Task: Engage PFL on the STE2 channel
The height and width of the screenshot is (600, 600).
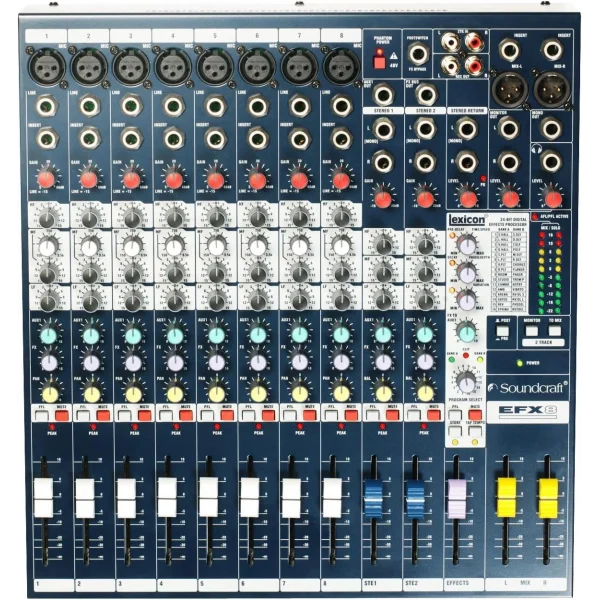Action: pos(414,416)
